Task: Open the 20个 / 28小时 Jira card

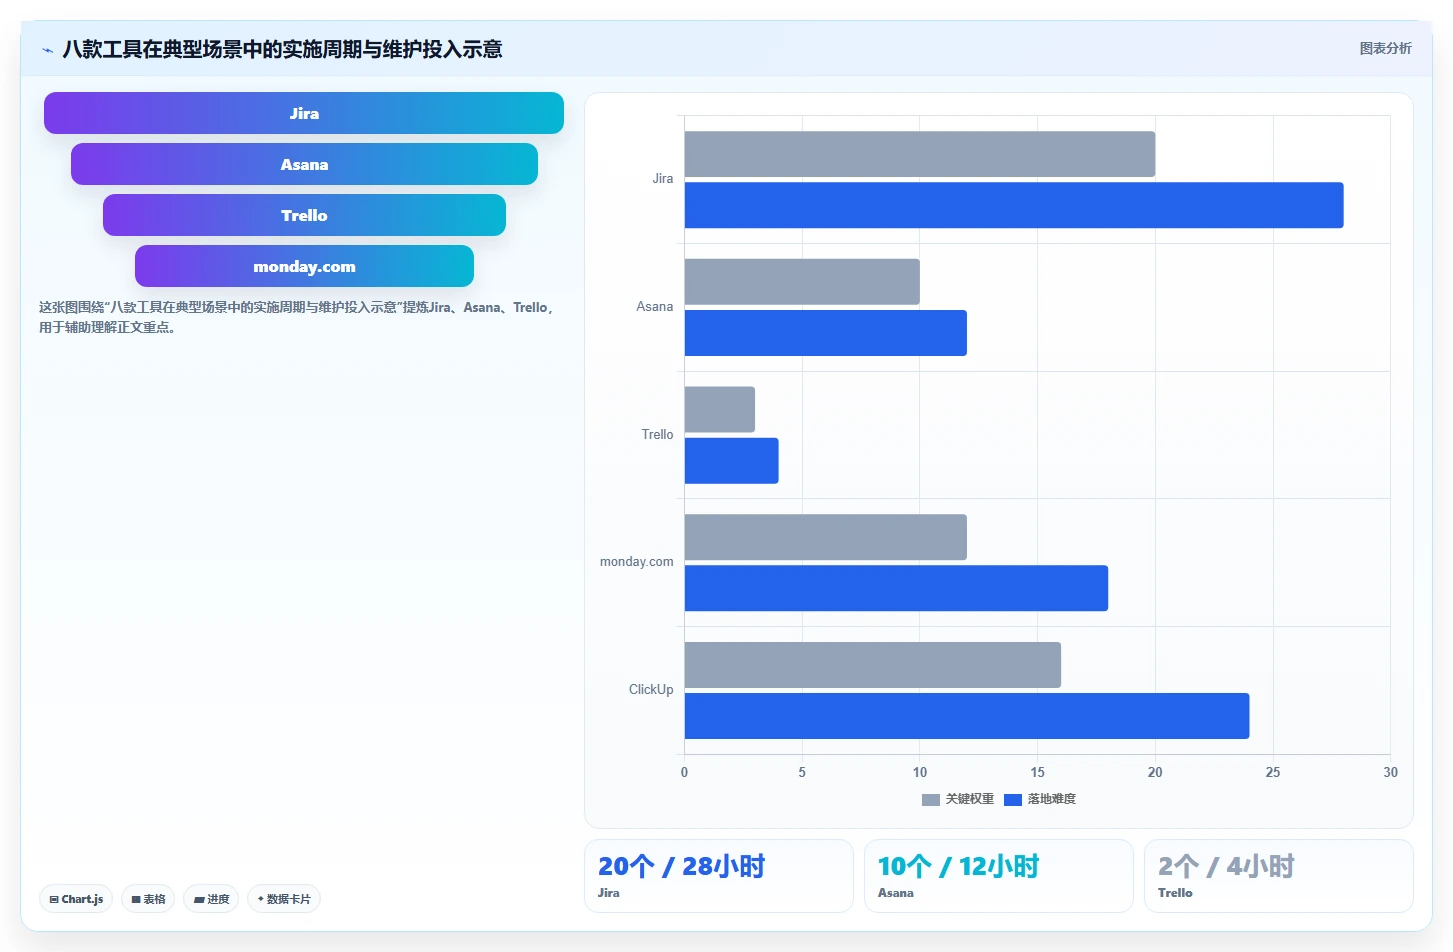Action: coord(719,876)
